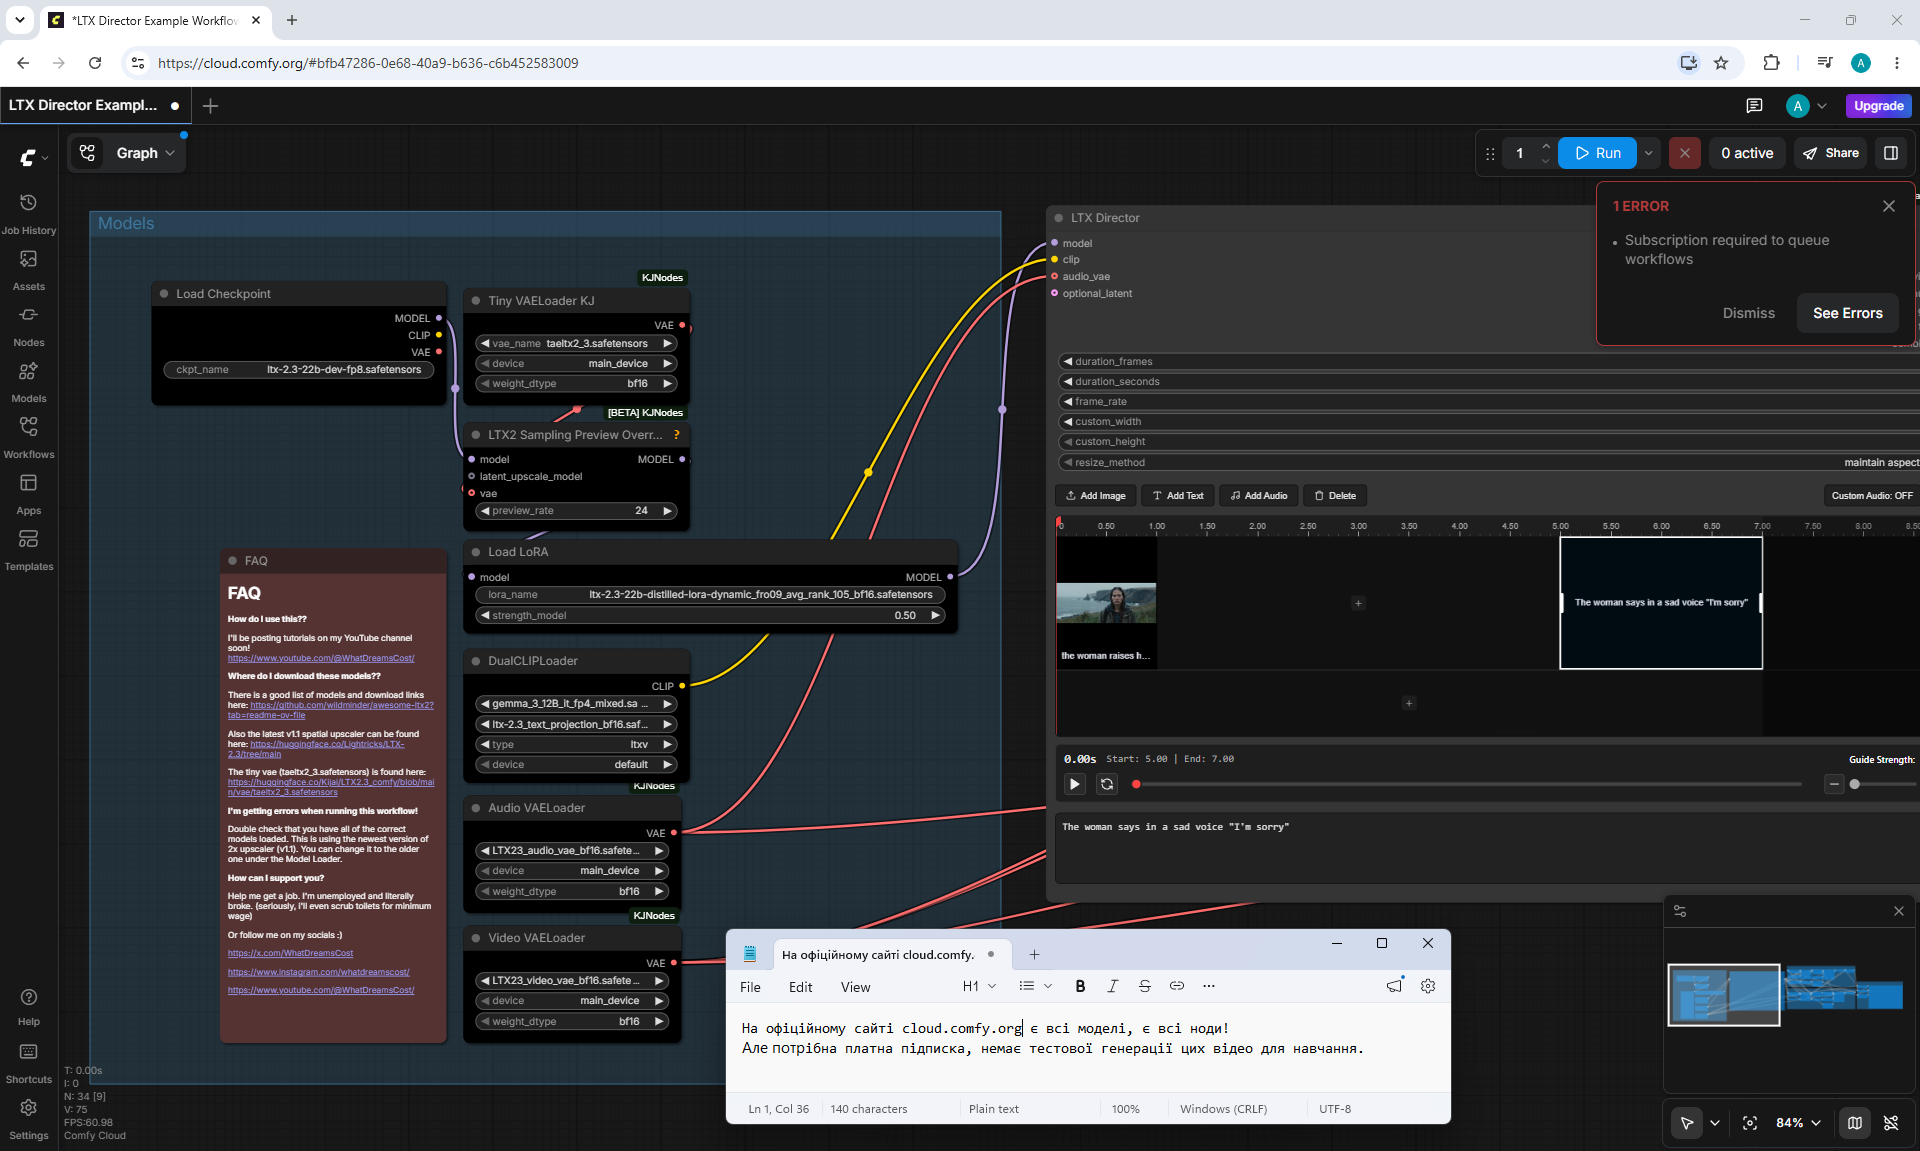Click italic formatting in Notepad

1112,986
